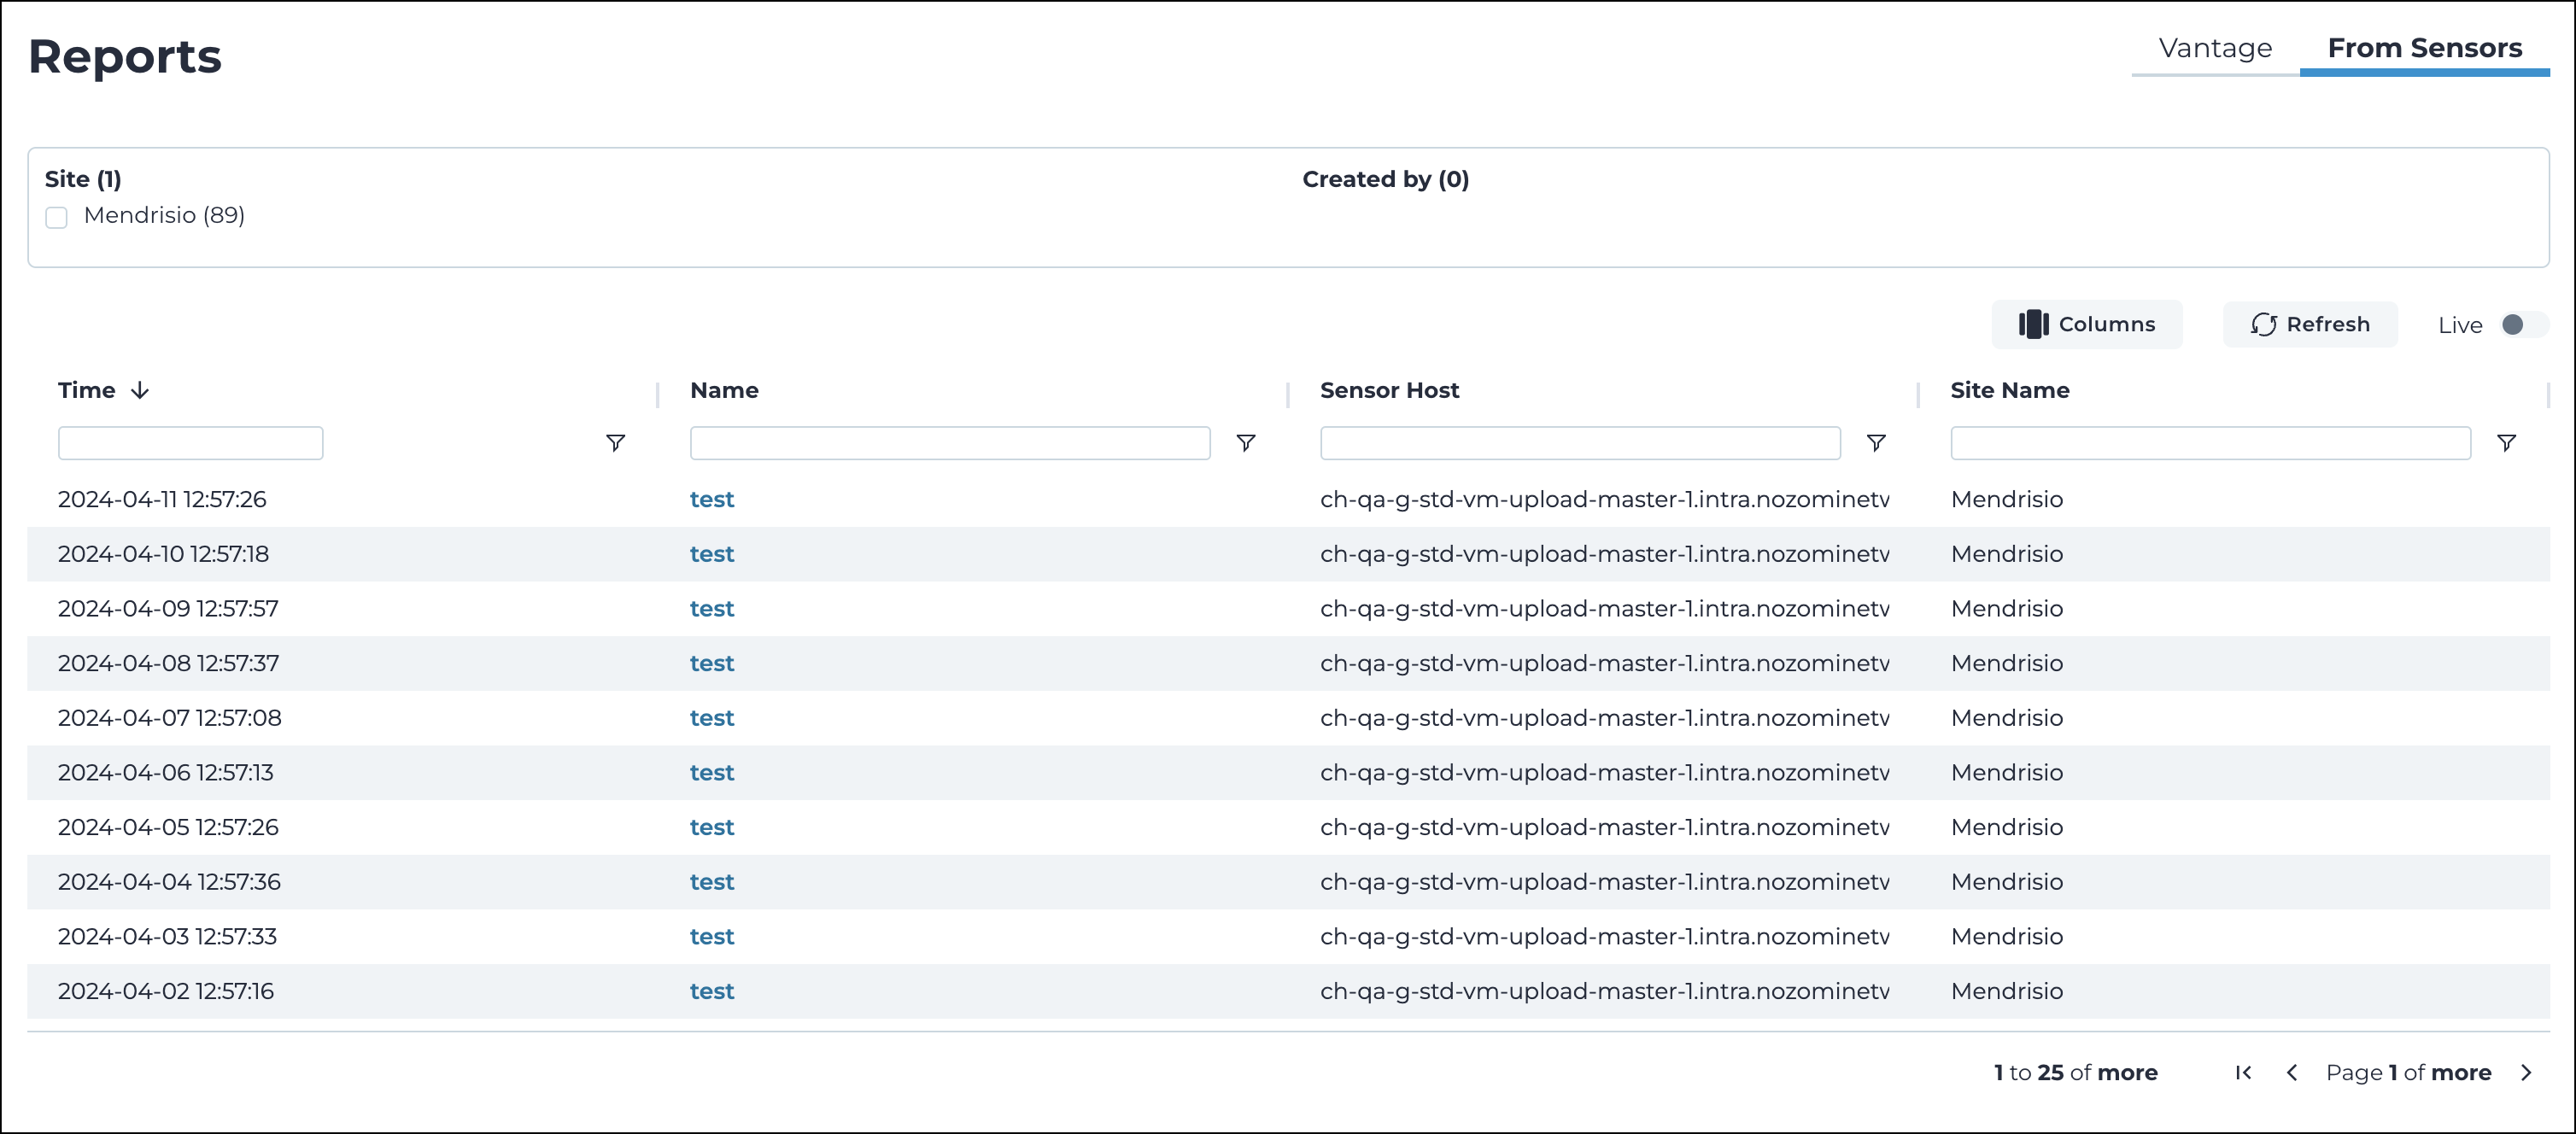Open the Columns chooser
The width and height of the screenshot is (2576, 1134).
[2086, 324]
